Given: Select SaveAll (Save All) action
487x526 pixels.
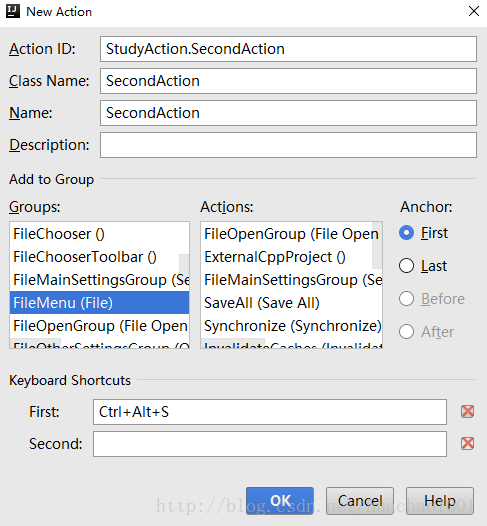Looking at the screenshot, I should click(x=291, y=303).
